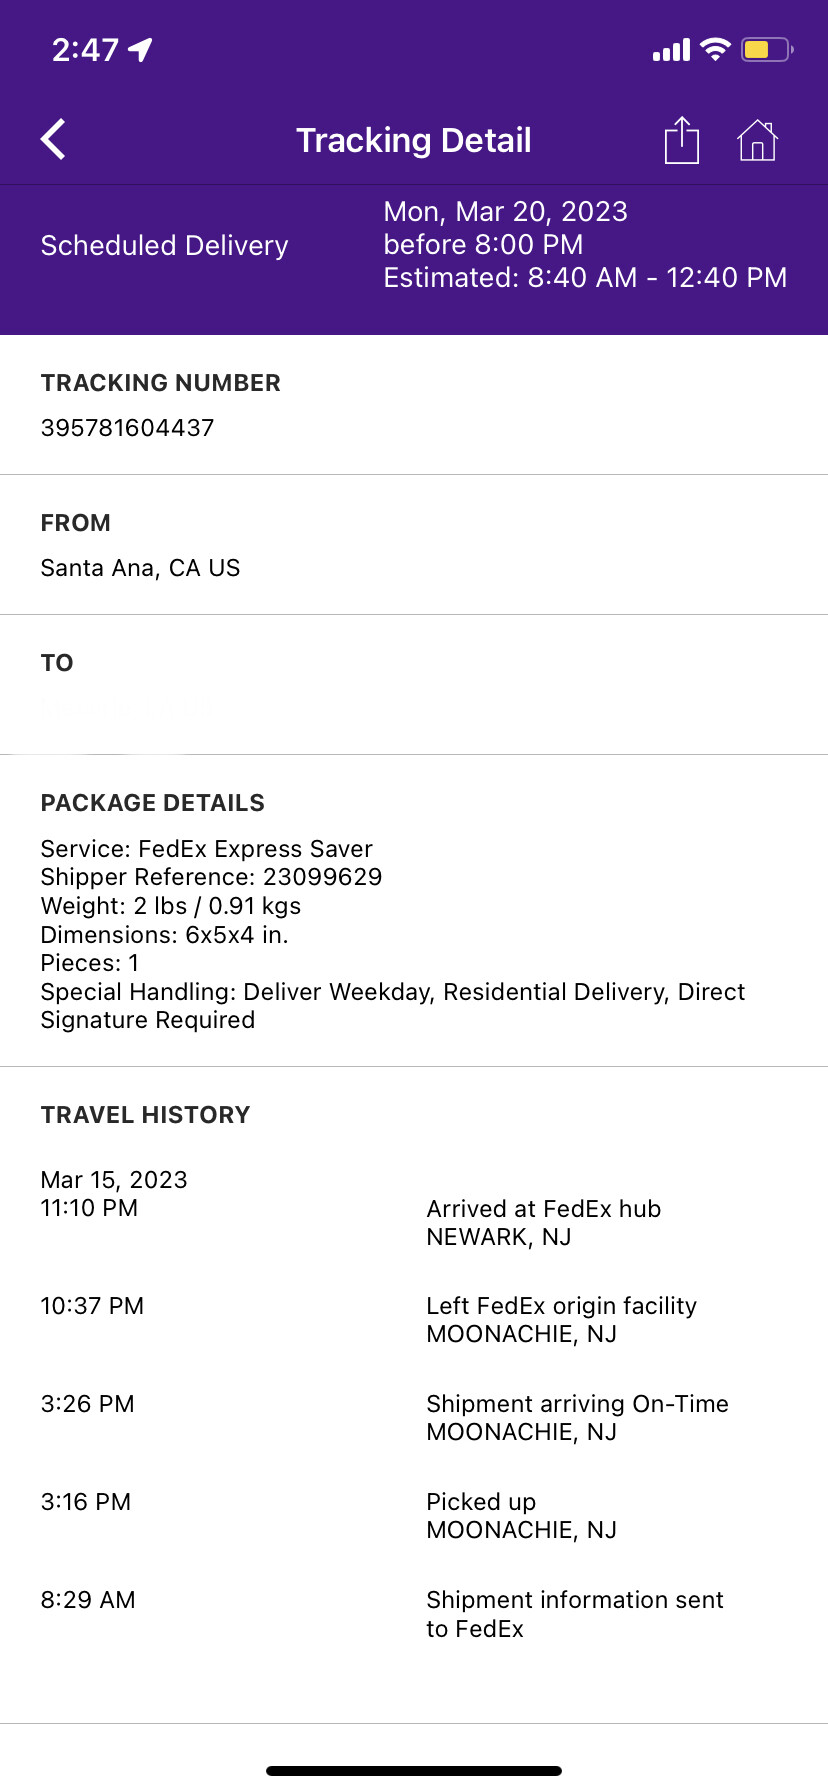Viewport: 828px width, 1792px height.
Task: Select tracking number 395781604437
Action: [x=127, y=428]
